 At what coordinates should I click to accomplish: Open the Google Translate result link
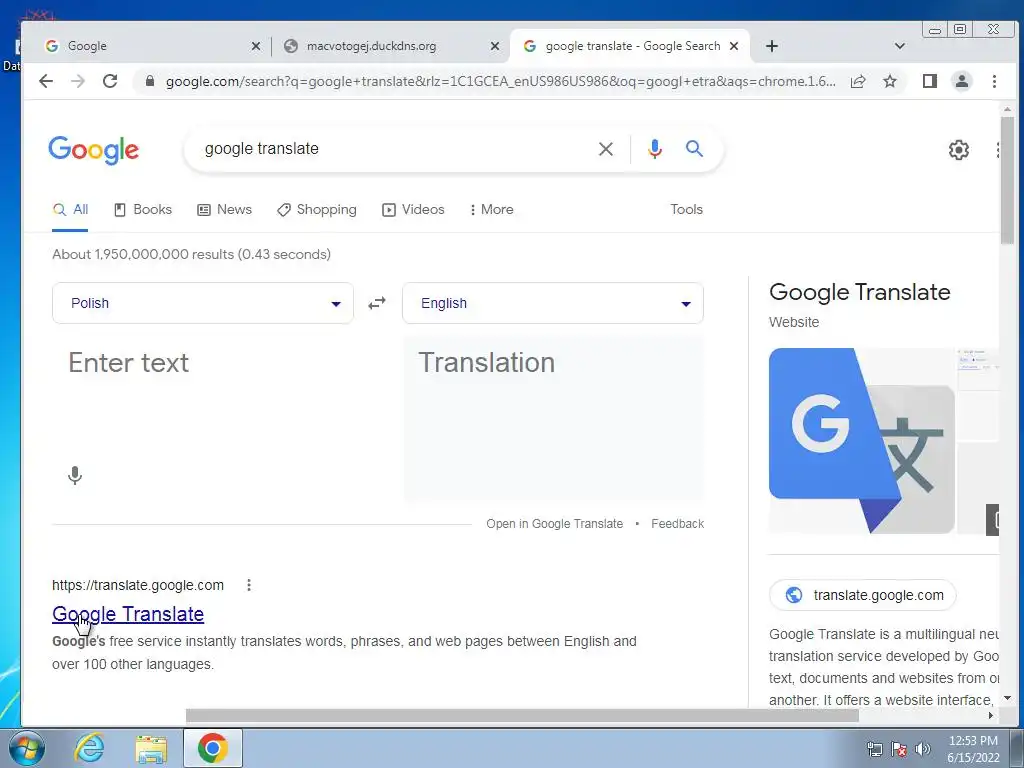pyautogui.click(x=128, y=614)
